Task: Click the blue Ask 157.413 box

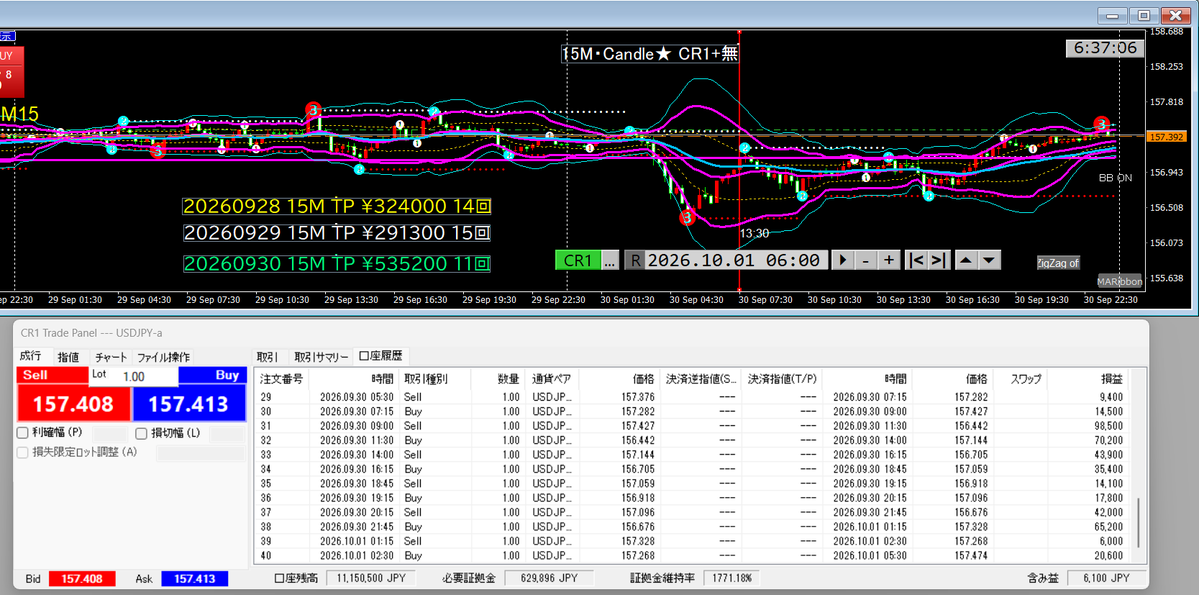Action: coord(194,579)
